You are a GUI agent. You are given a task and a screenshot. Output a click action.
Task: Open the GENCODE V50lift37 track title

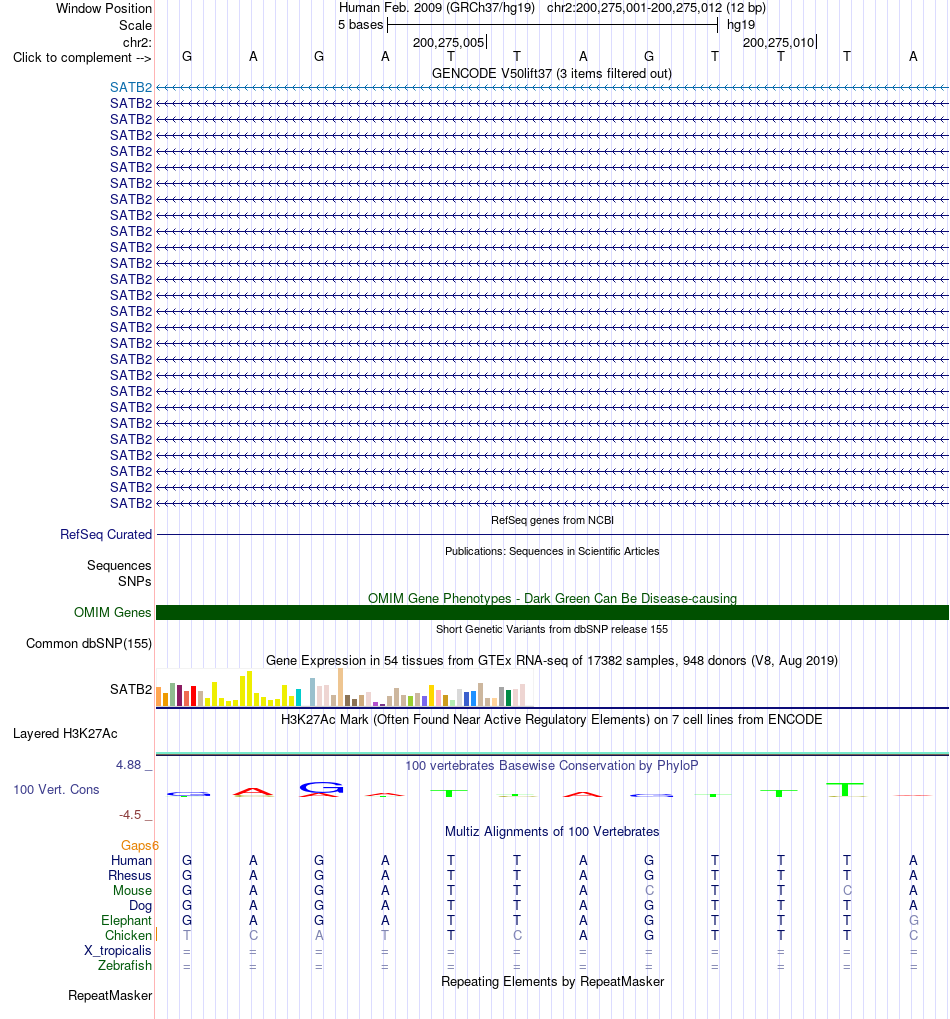[552, 73]
